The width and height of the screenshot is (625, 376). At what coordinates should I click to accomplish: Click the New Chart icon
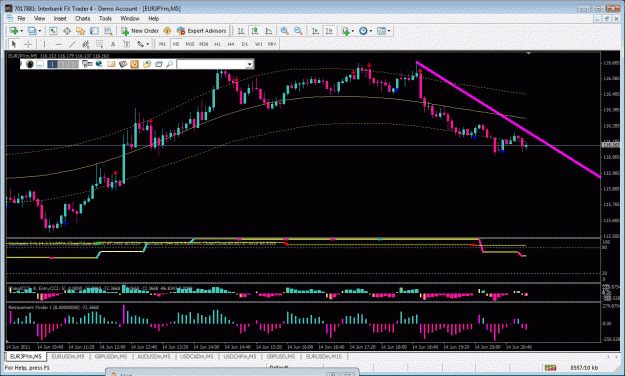point(14,31)
